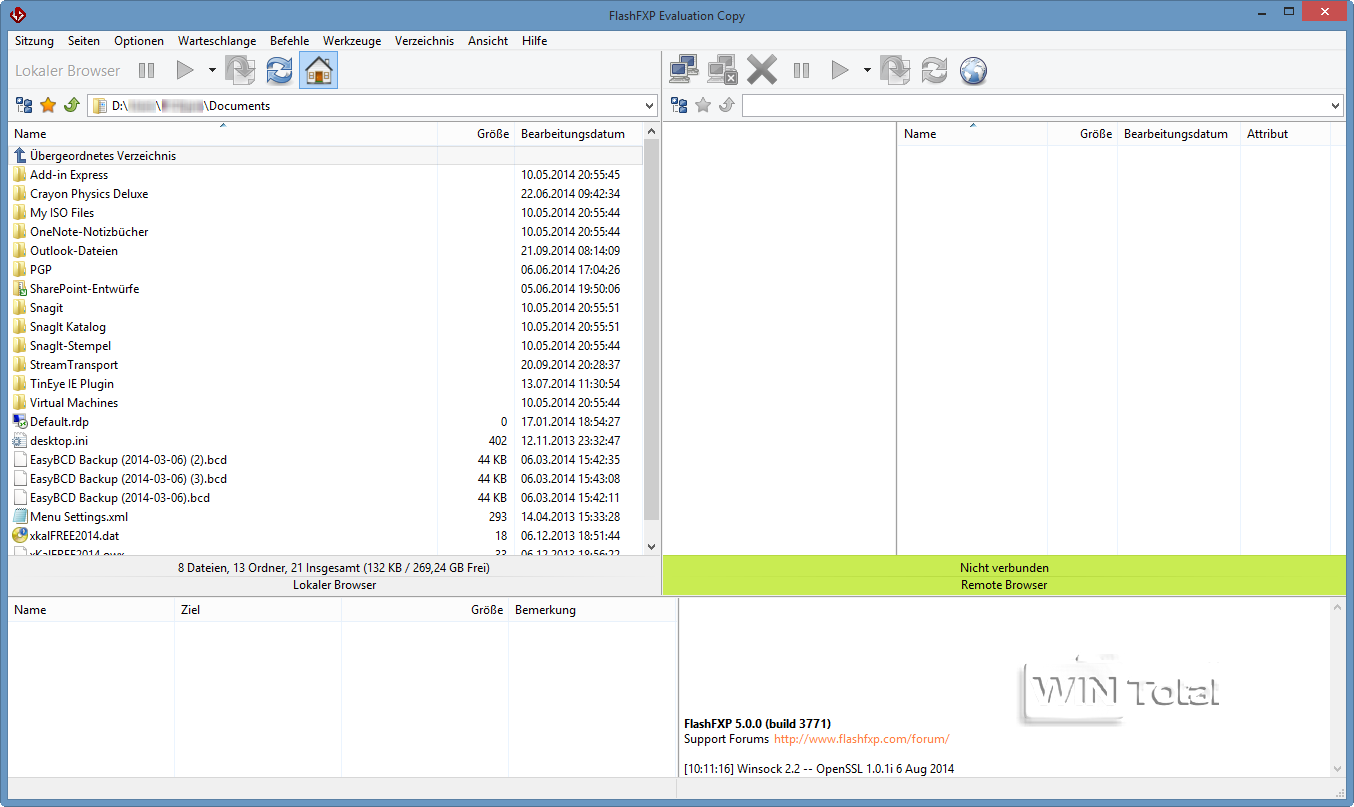Sort remote list by Bearbeitungsdatum column
Image resolution: width=1354 pixels, height=807 pixels.
coord(1178,134)
